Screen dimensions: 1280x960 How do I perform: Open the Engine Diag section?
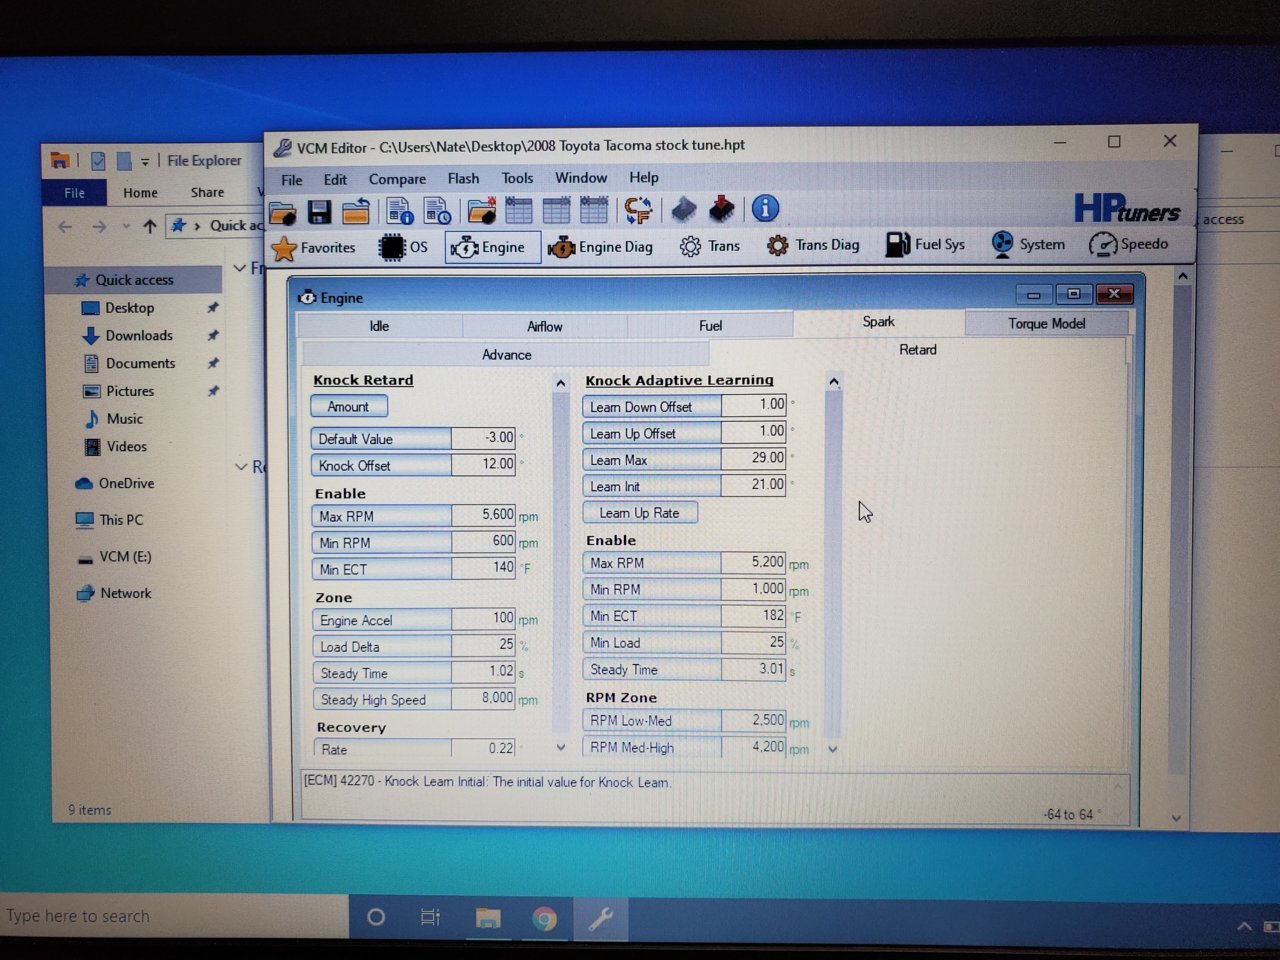[601, 247]
